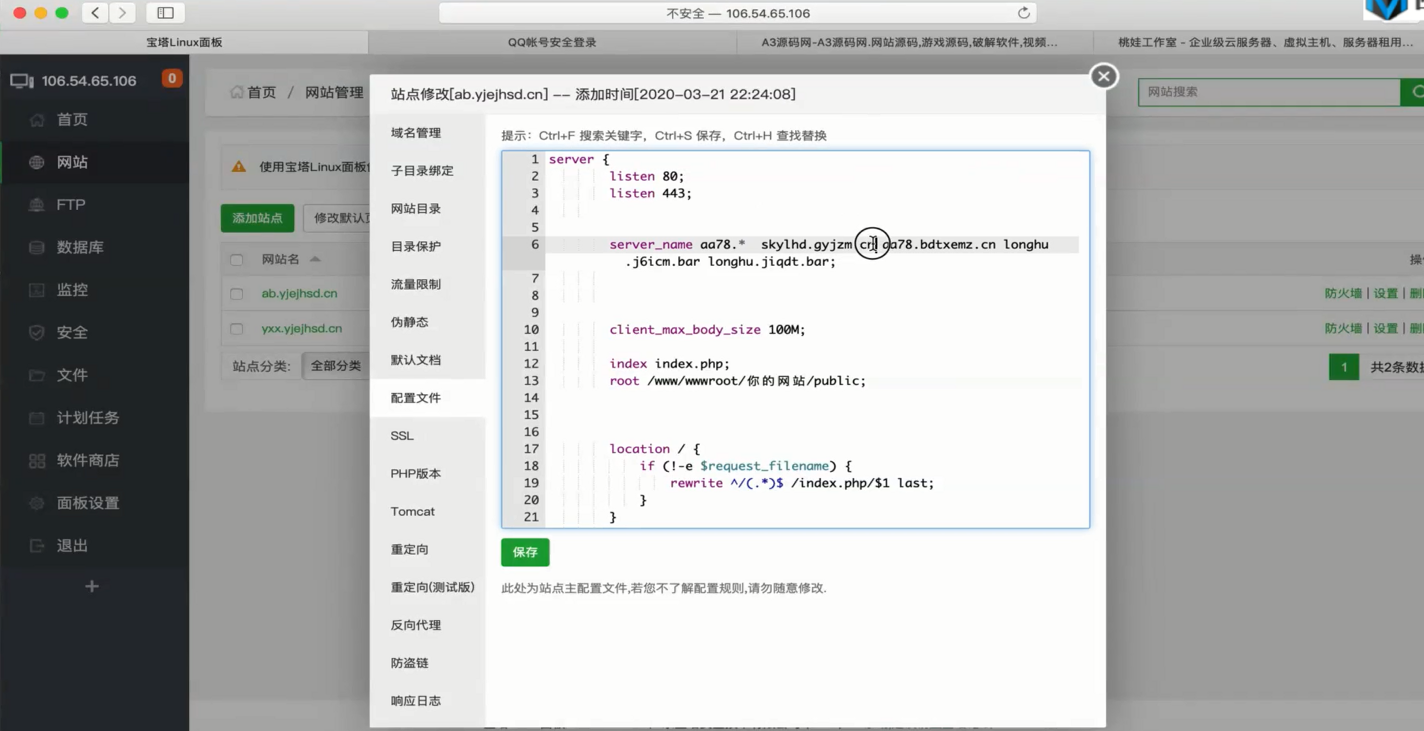Open the 监控 monitor icon
1424x731 pixels.
[x=37, y=290]
